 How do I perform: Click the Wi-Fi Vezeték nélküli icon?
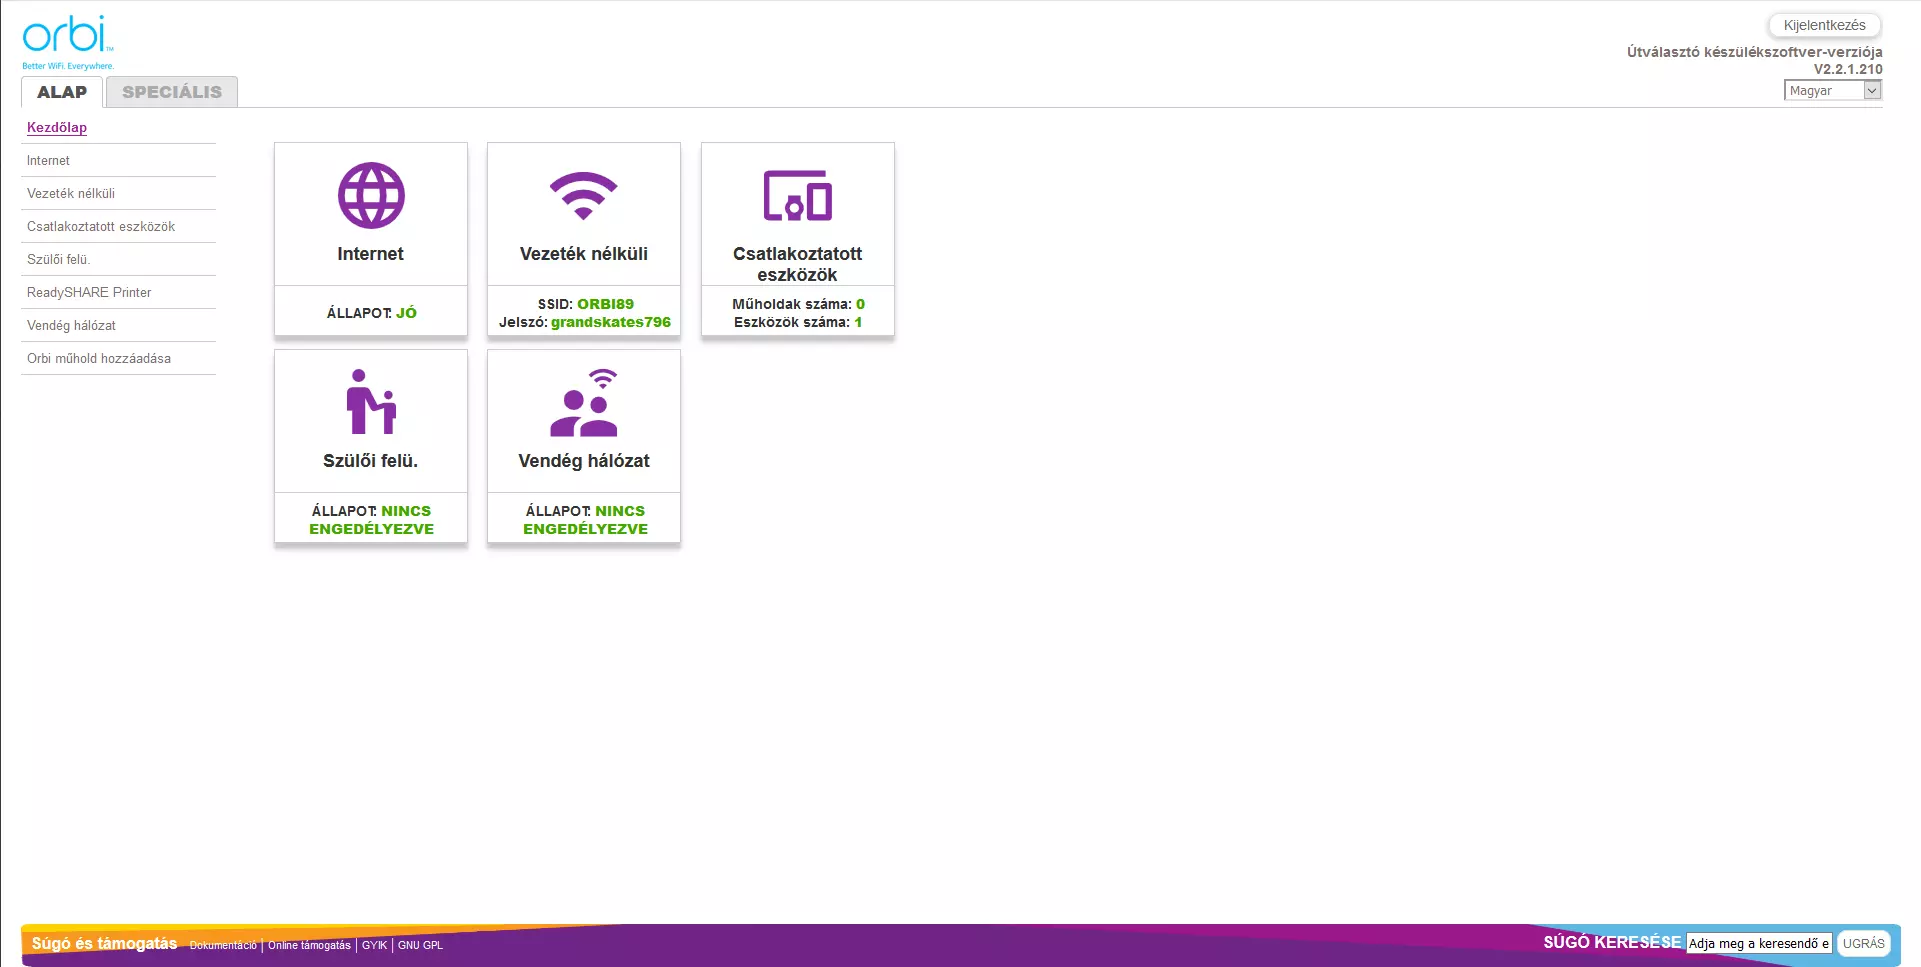(x=584, y=196)
